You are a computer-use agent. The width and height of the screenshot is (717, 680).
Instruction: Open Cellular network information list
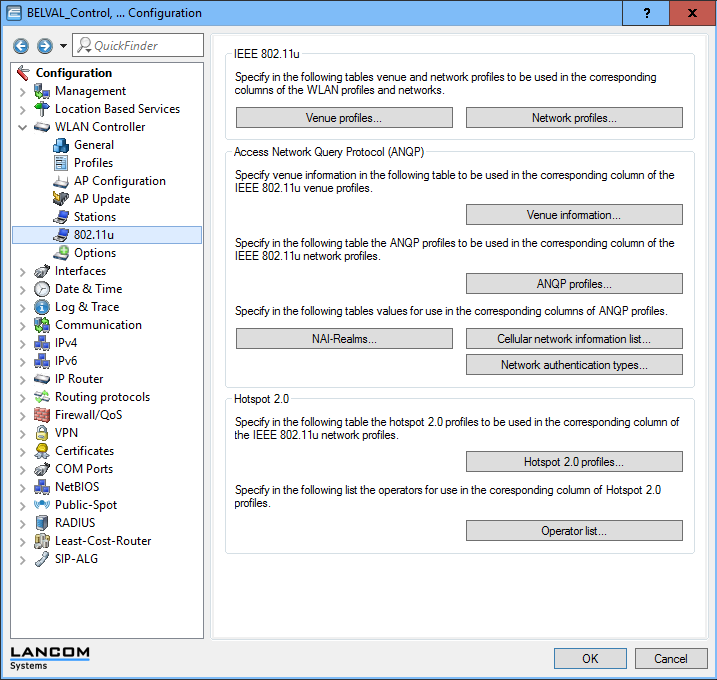tap(574, 338)
